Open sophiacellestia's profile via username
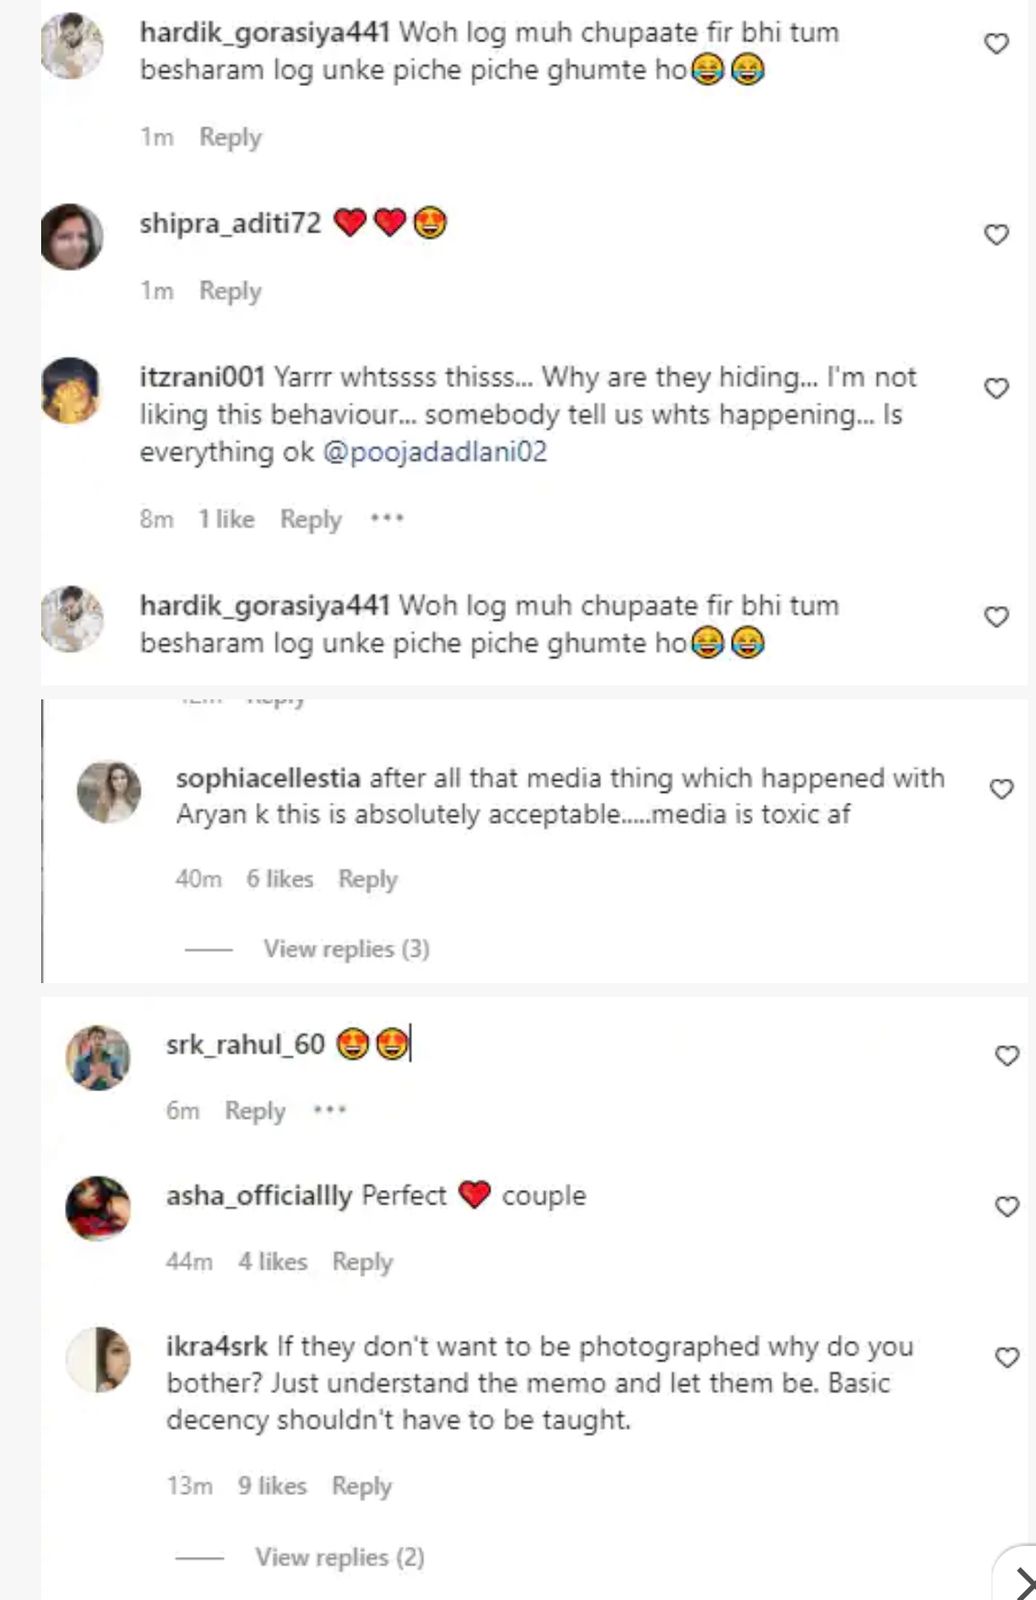Image resolution: width=1036 pixels, height=1600 pixels. (268, 778)
